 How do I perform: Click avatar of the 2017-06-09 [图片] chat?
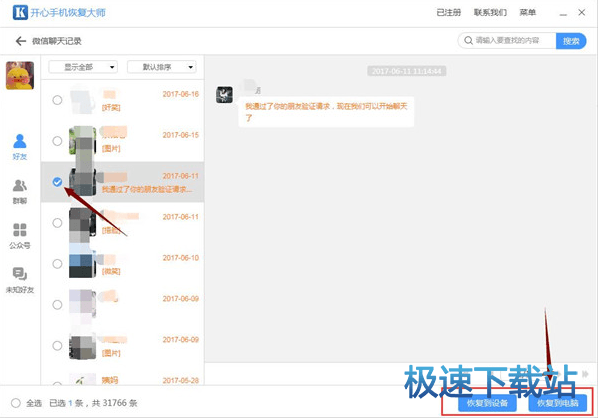click(82, 345)
